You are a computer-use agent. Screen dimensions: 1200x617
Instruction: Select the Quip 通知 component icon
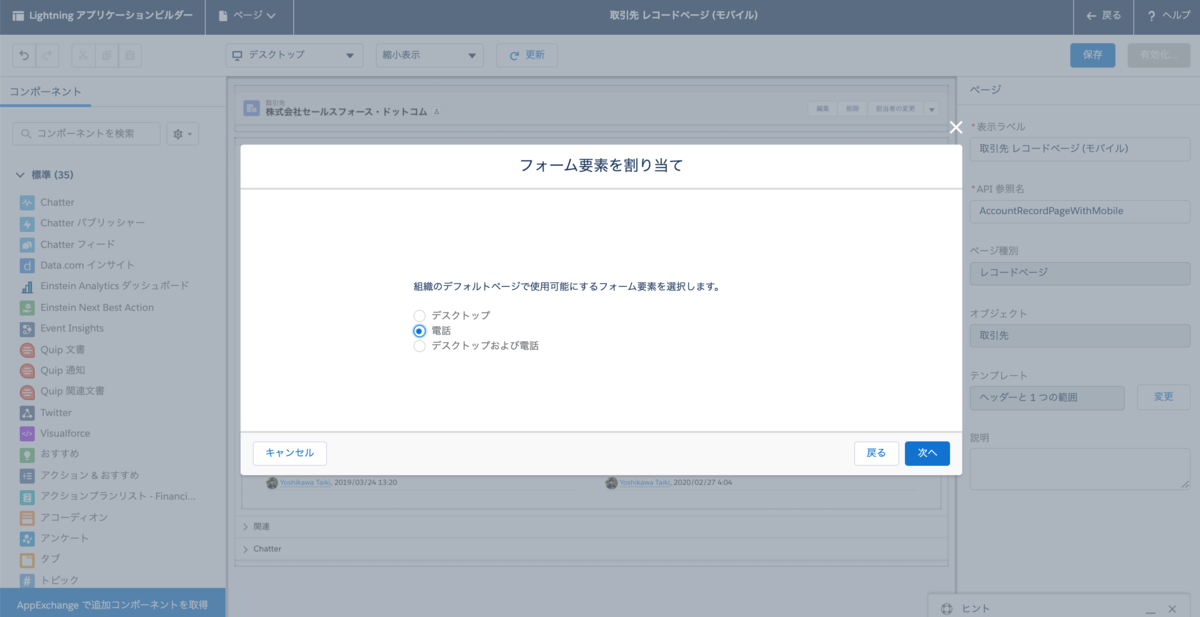click(28, 370)
